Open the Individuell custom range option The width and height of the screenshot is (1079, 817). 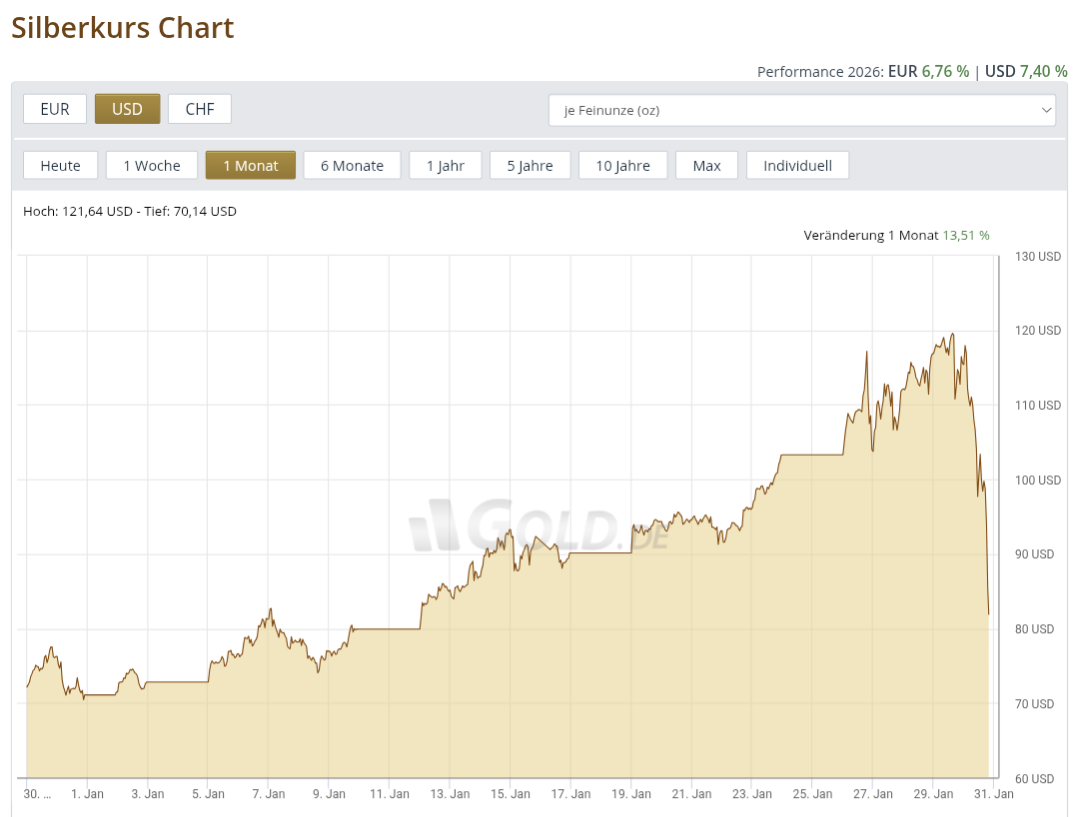[x=797, y=165]
